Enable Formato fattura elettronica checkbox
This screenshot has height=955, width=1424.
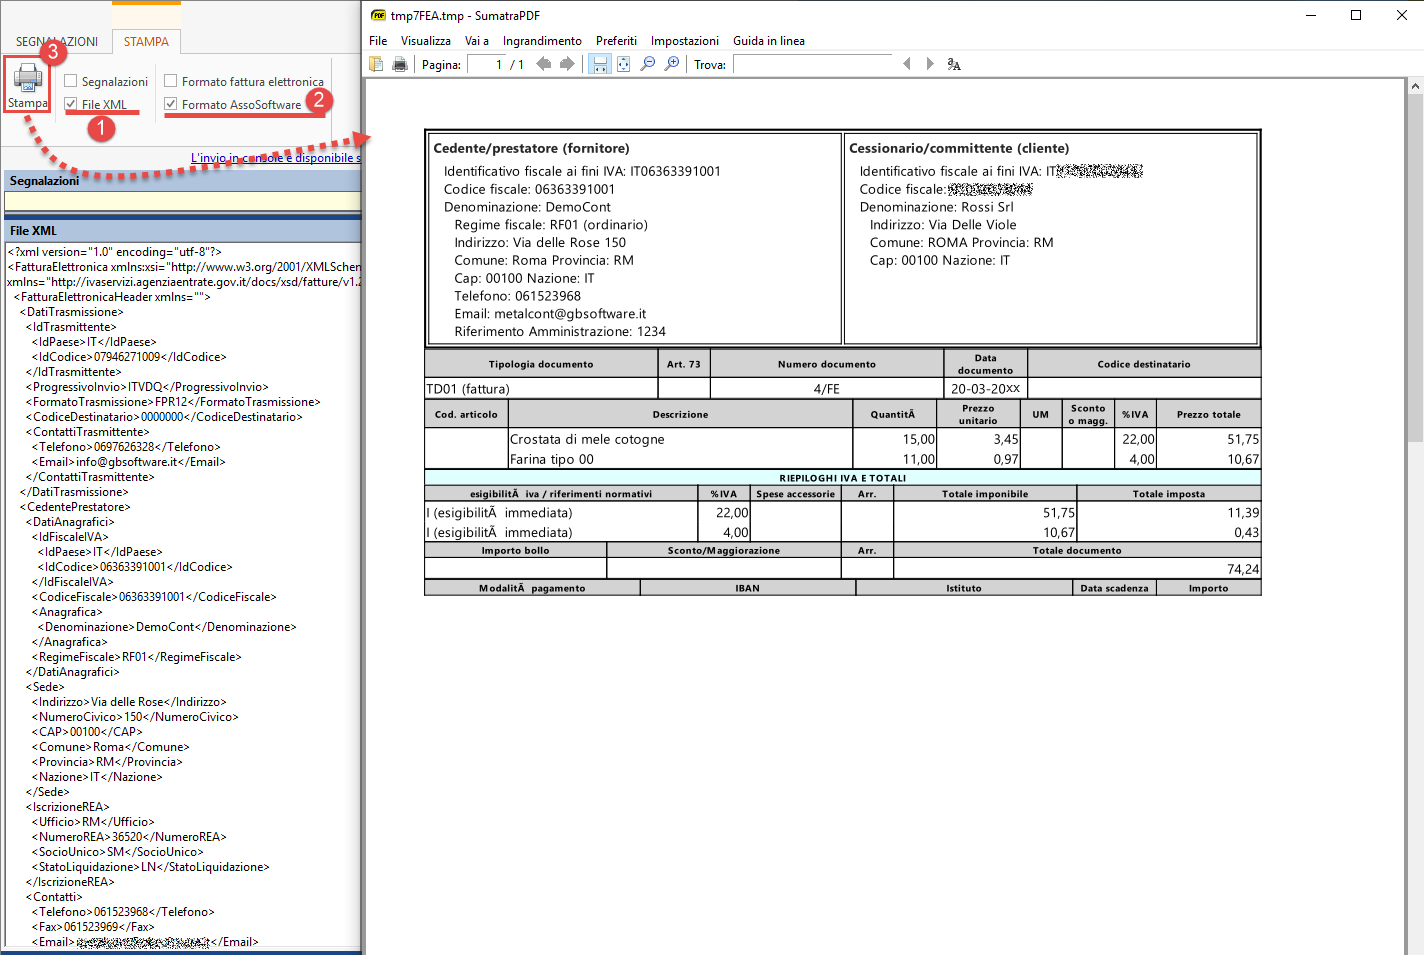(x=171, y=81)
